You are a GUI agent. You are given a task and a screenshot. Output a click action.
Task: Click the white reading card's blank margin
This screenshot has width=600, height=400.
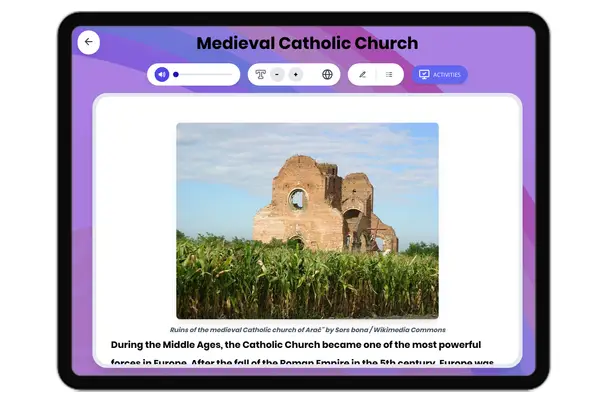135,200
